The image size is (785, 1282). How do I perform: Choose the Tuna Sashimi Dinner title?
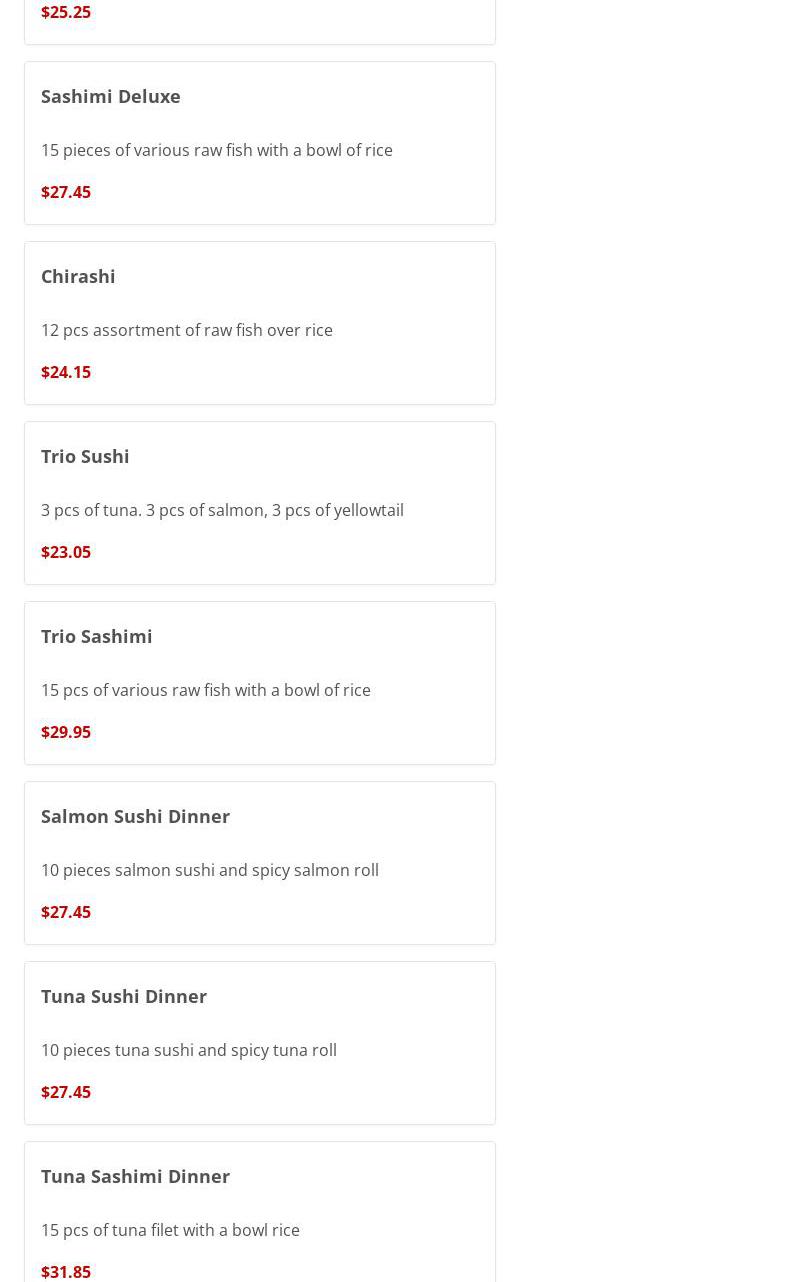point(136,1176)
